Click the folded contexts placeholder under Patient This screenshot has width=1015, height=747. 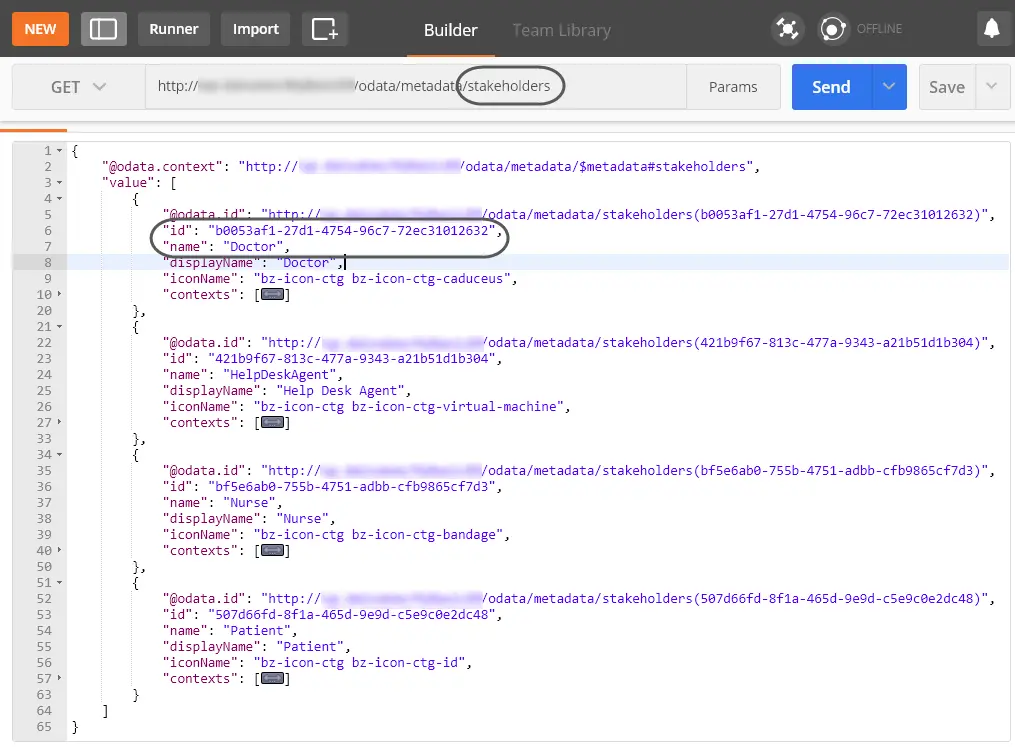tap(273, 679)
